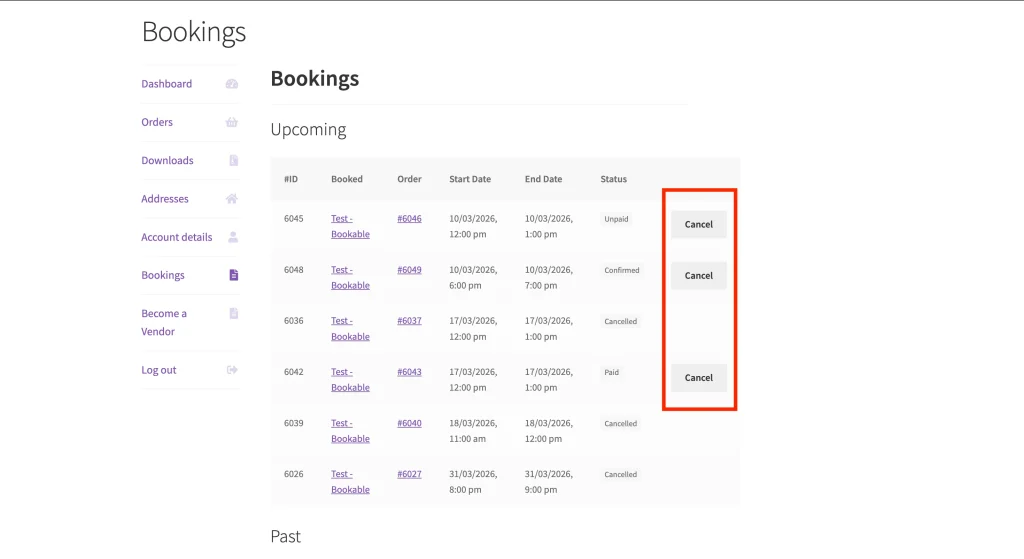Click the Unpaid status of booking 6045
The width and height of the screenshot is (1024, 559).
click(616, 219)
